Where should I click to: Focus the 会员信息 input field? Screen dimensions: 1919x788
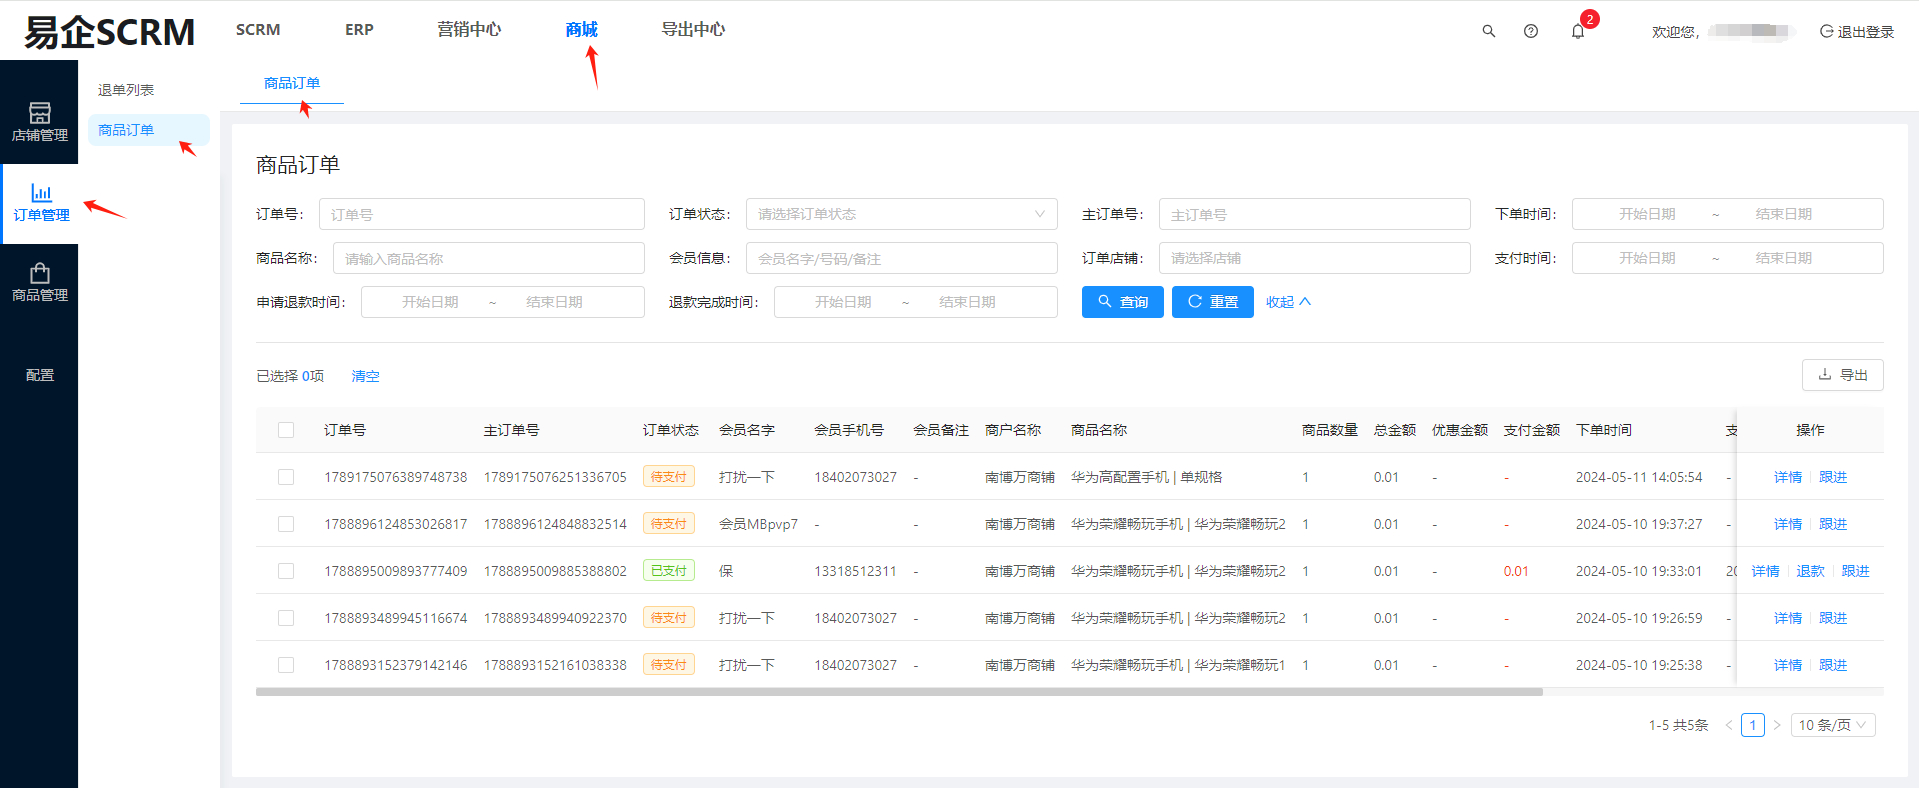[902, 258]
